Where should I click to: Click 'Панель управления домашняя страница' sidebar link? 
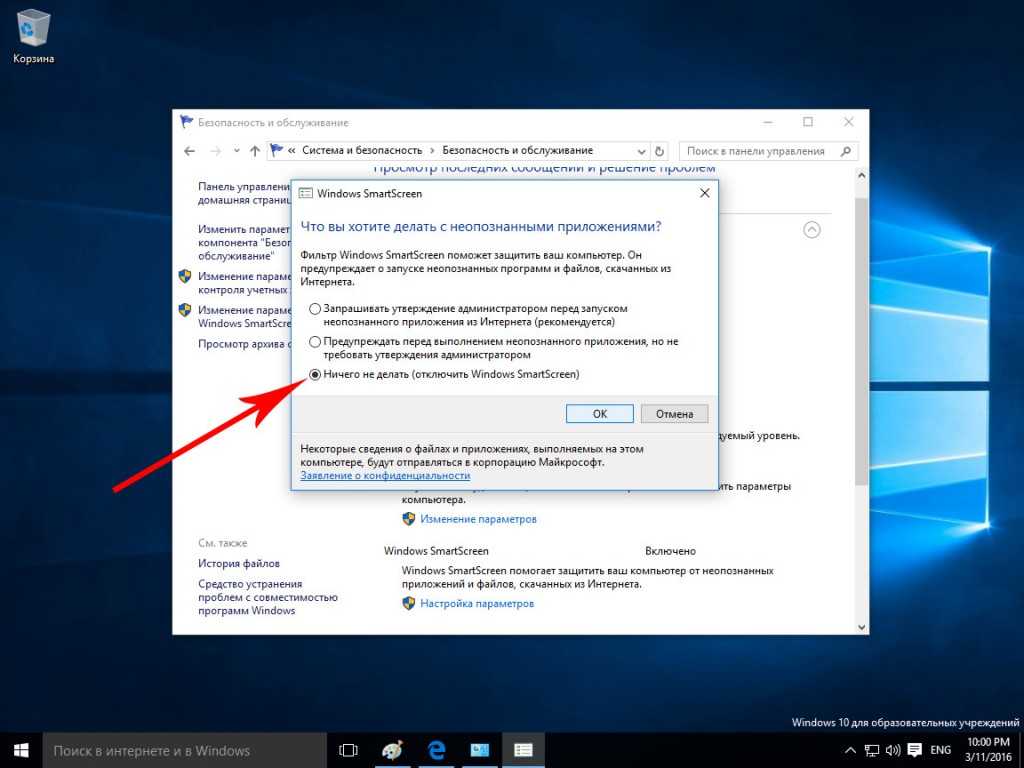[x=244, y=193]
